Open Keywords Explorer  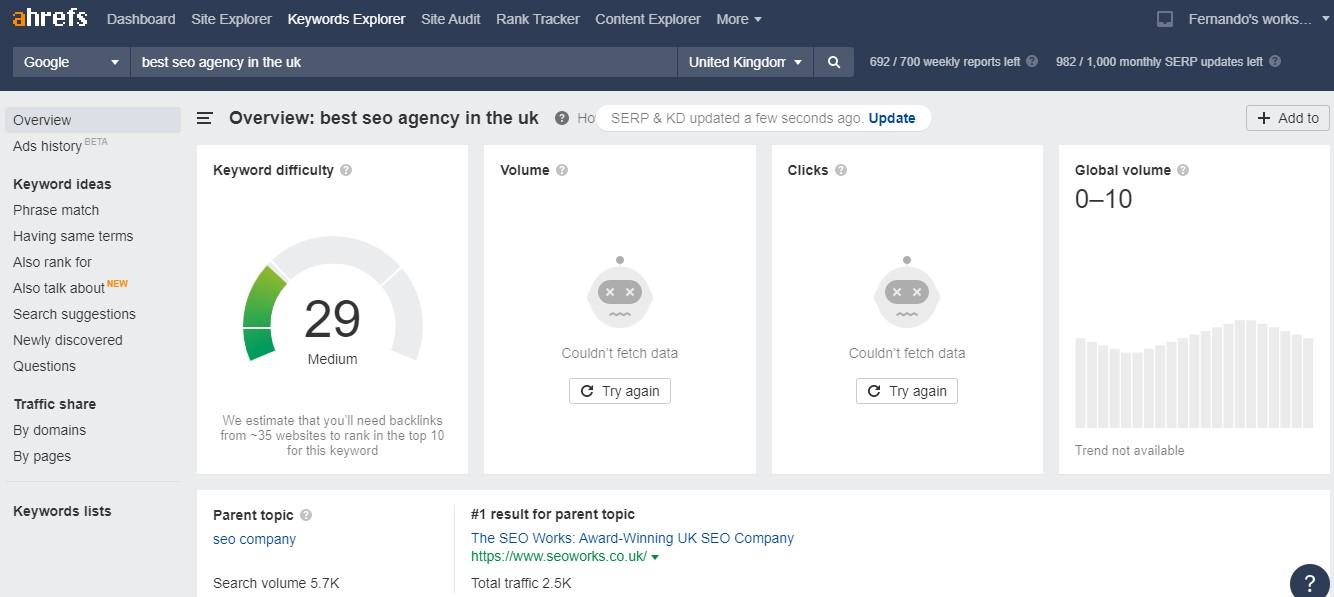click(x=346, y=19)
